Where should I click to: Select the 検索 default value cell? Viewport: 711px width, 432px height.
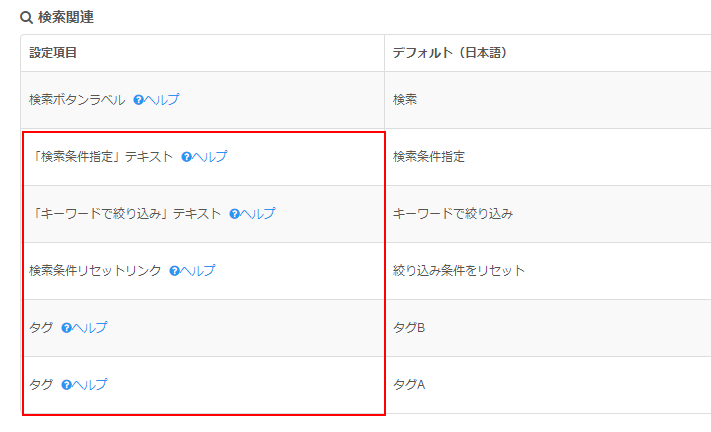pyautogui.click(x=547, y=100)
